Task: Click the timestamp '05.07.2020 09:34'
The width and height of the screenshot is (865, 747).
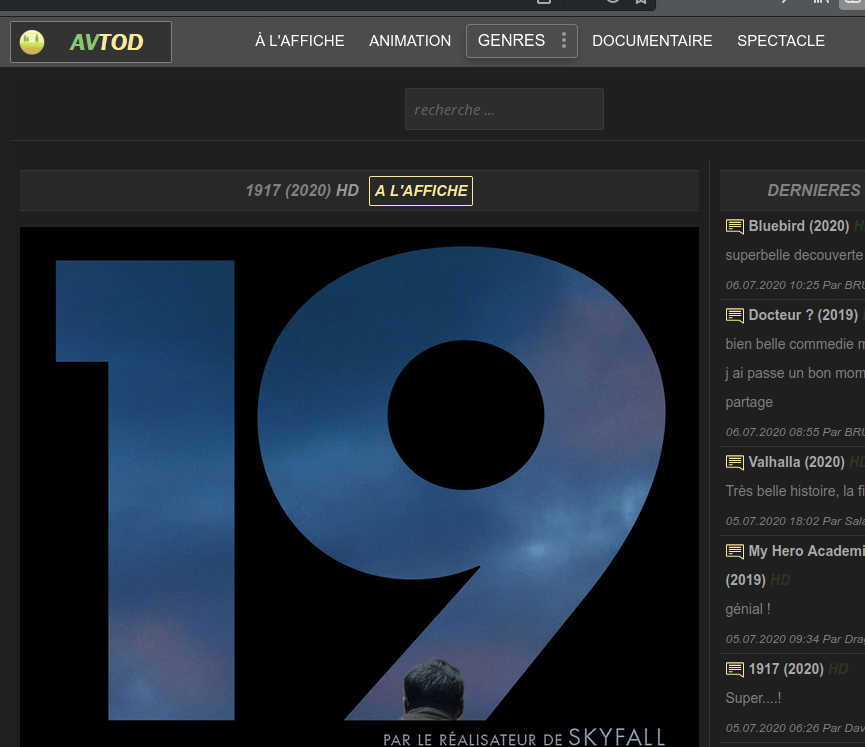Action: tap(772, 639)
